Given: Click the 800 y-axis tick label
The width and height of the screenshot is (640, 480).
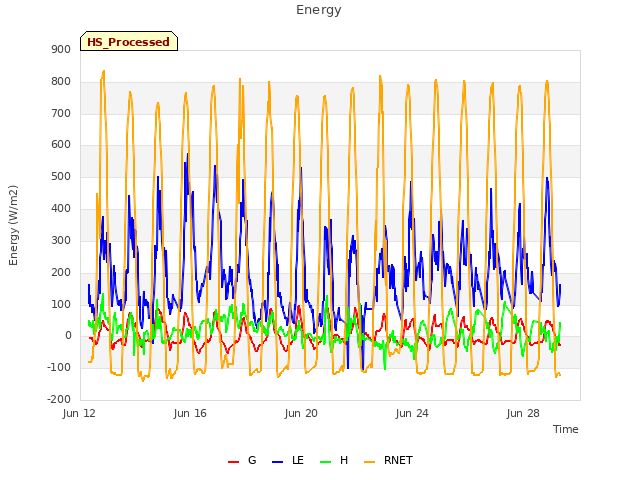Looking at the screenshot, I should click(x=61, y=82).
